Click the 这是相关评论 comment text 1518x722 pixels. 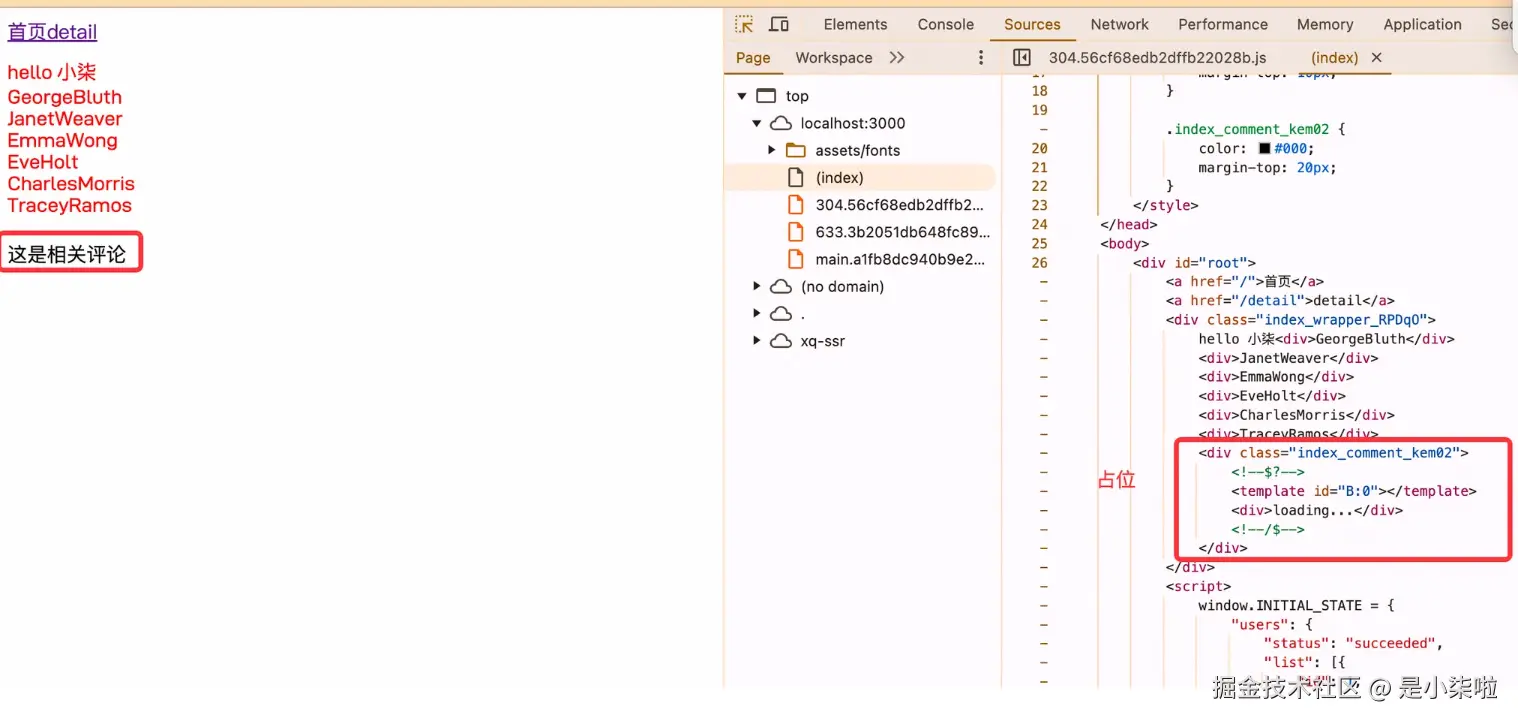(67, 254)
